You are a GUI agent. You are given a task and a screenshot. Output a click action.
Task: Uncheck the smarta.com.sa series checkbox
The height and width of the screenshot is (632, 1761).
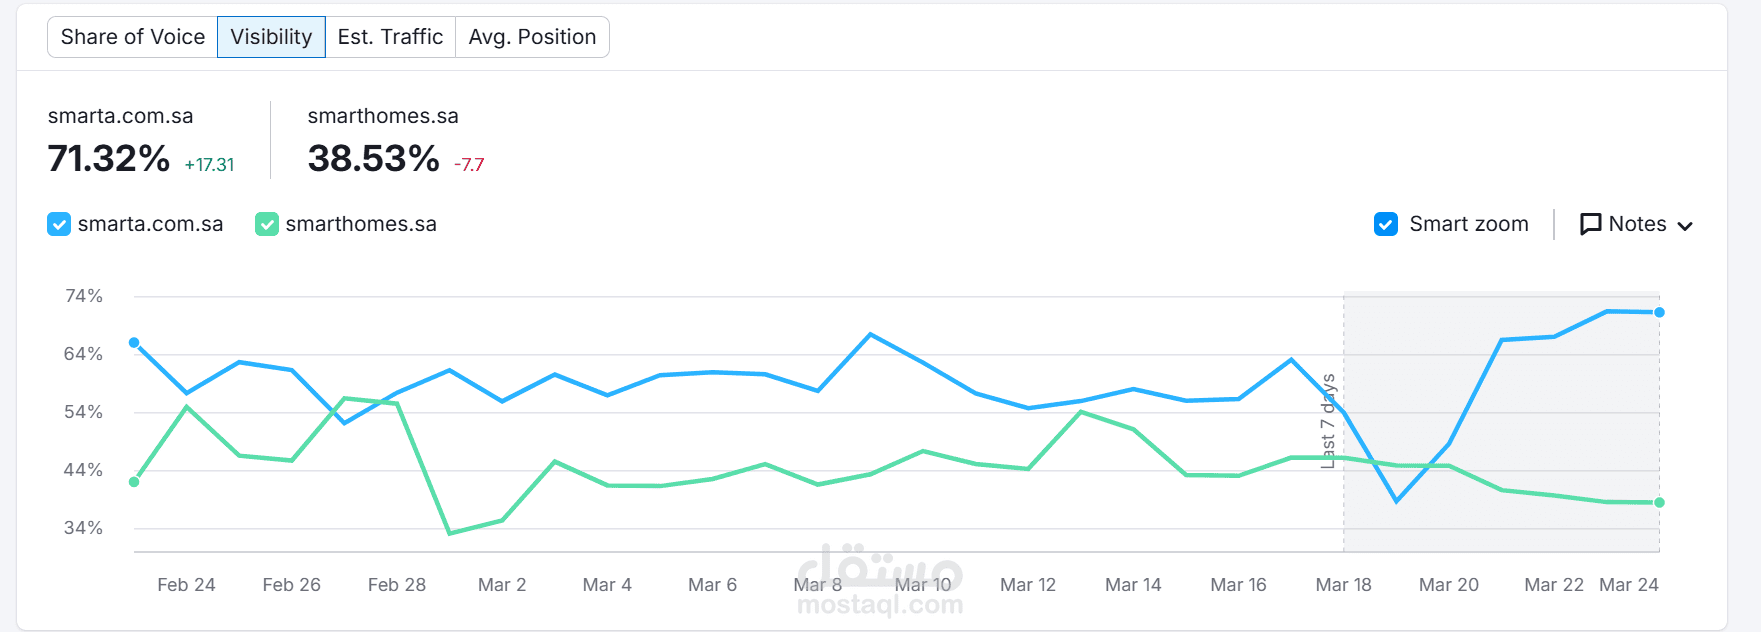pyautogui.click(x=59, y=224)
